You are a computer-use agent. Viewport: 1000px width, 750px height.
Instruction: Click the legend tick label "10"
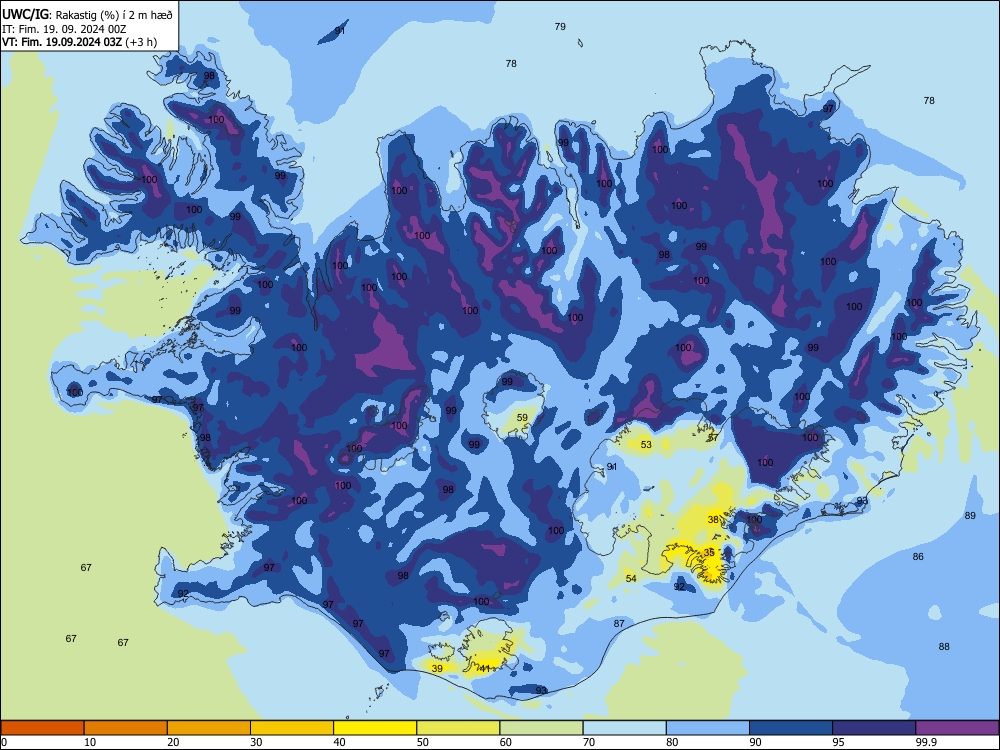click(90, 742)
